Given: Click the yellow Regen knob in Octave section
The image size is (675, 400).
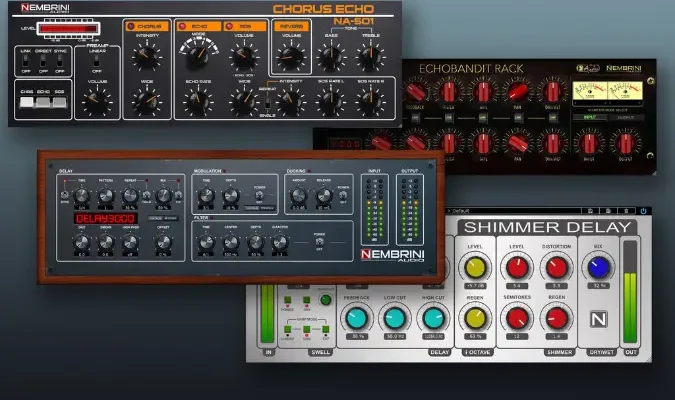Looking at the screenshot, I should click(475, 318).
